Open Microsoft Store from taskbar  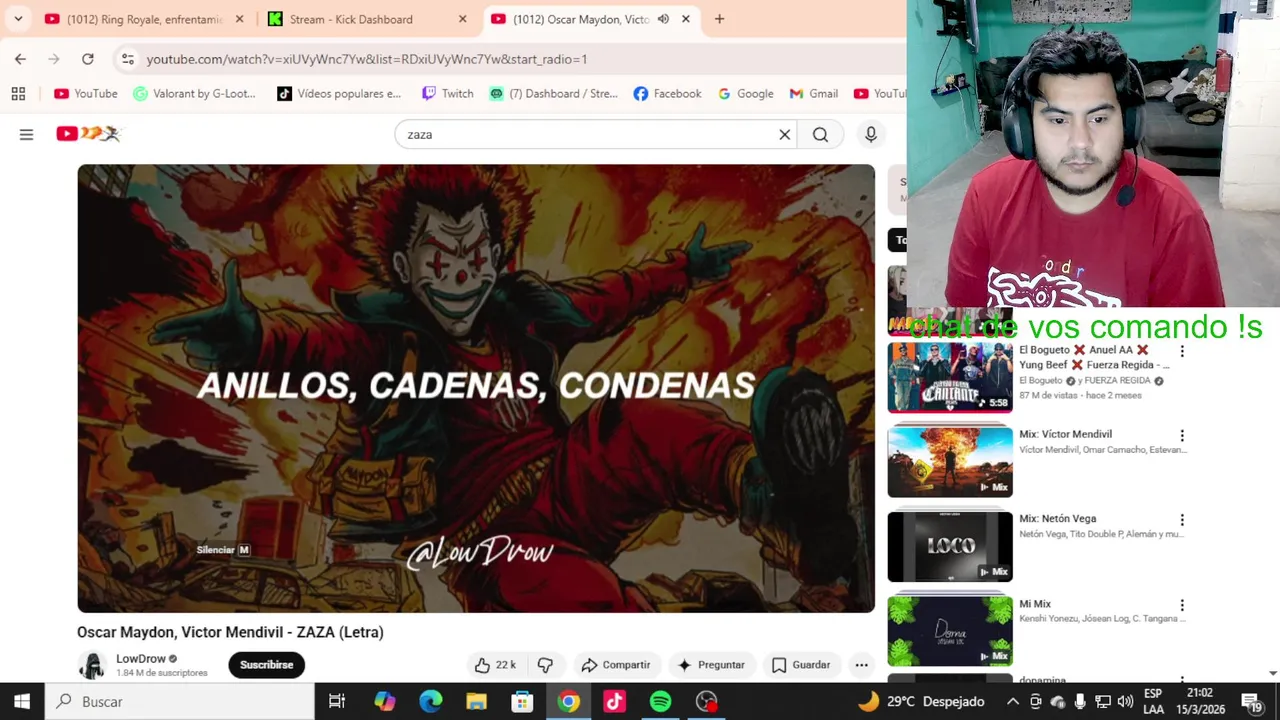[522, 701]
